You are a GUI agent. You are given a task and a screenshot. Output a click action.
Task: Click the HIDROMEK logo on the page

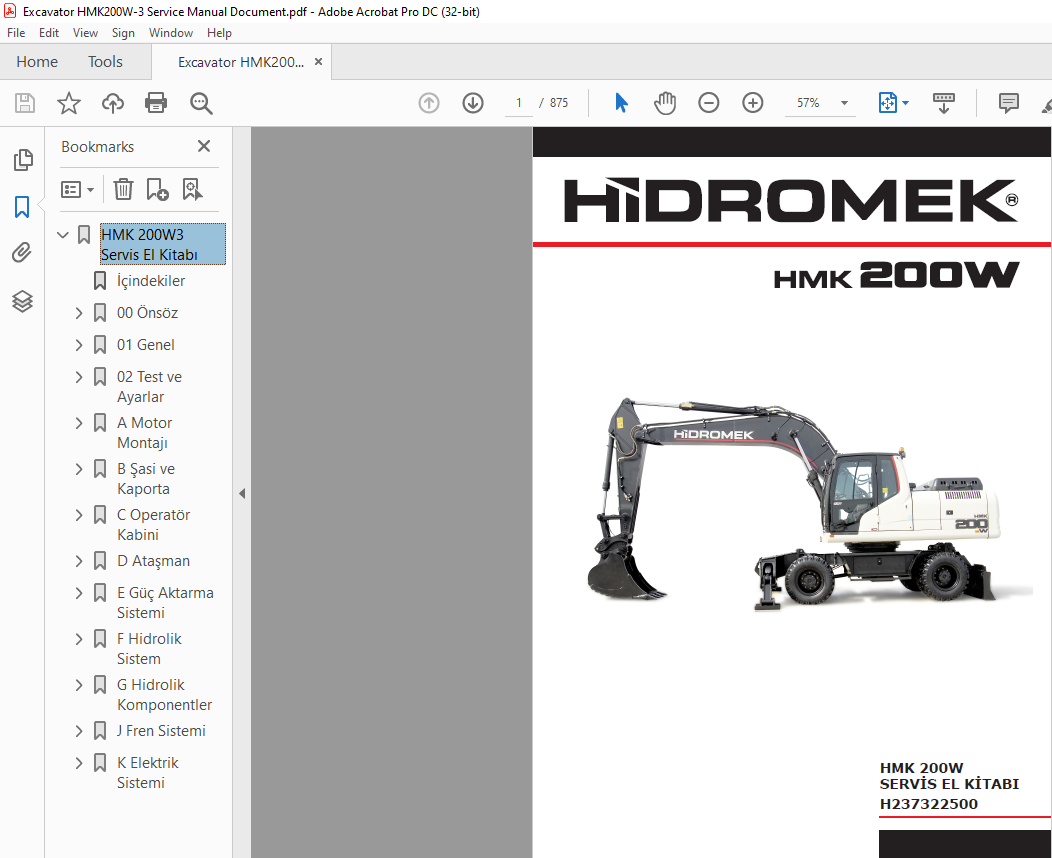tap(792, 200)
